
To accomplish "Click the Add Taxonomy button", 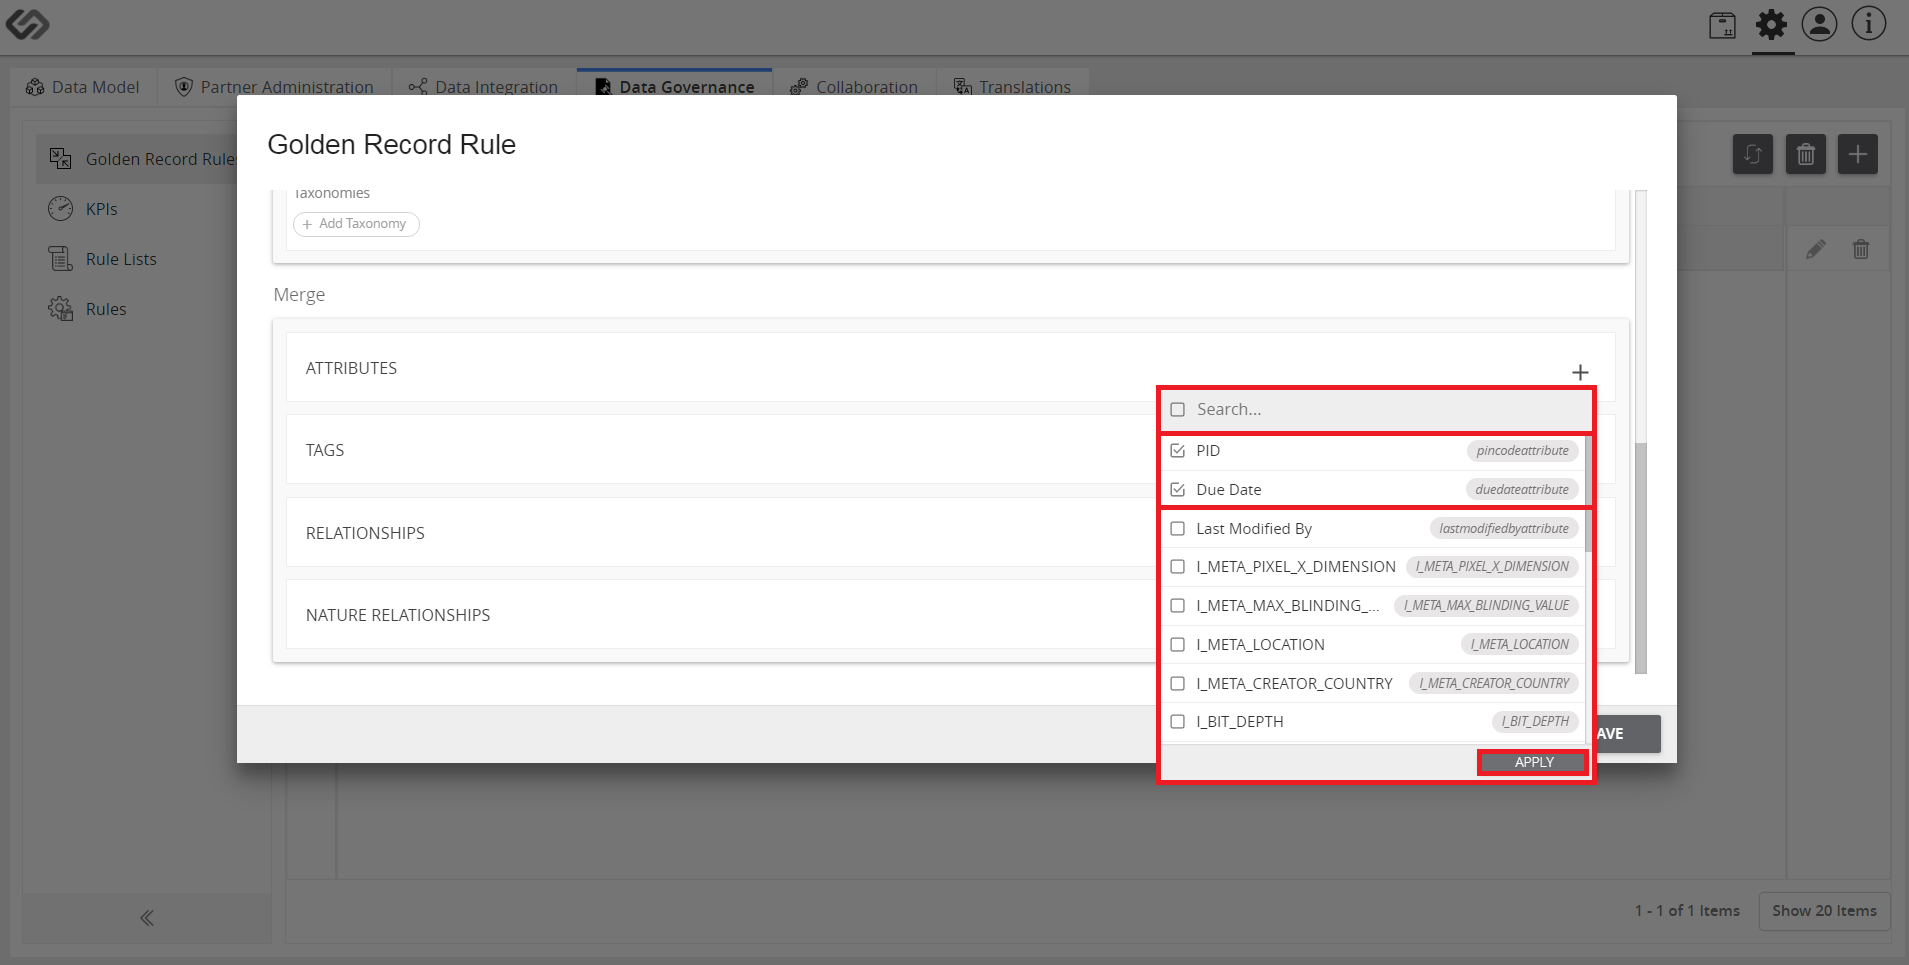I will (356, 224).
